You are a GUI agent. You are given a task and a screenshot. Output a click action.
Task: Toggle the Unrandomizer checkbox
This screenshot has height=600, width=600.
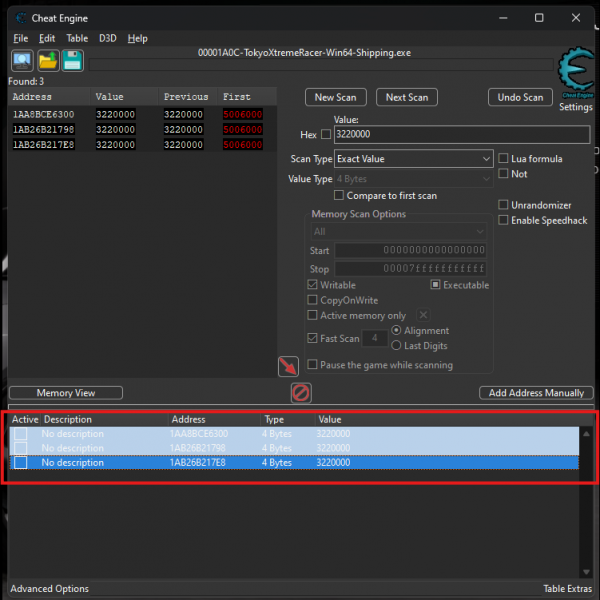click(503, 205)
